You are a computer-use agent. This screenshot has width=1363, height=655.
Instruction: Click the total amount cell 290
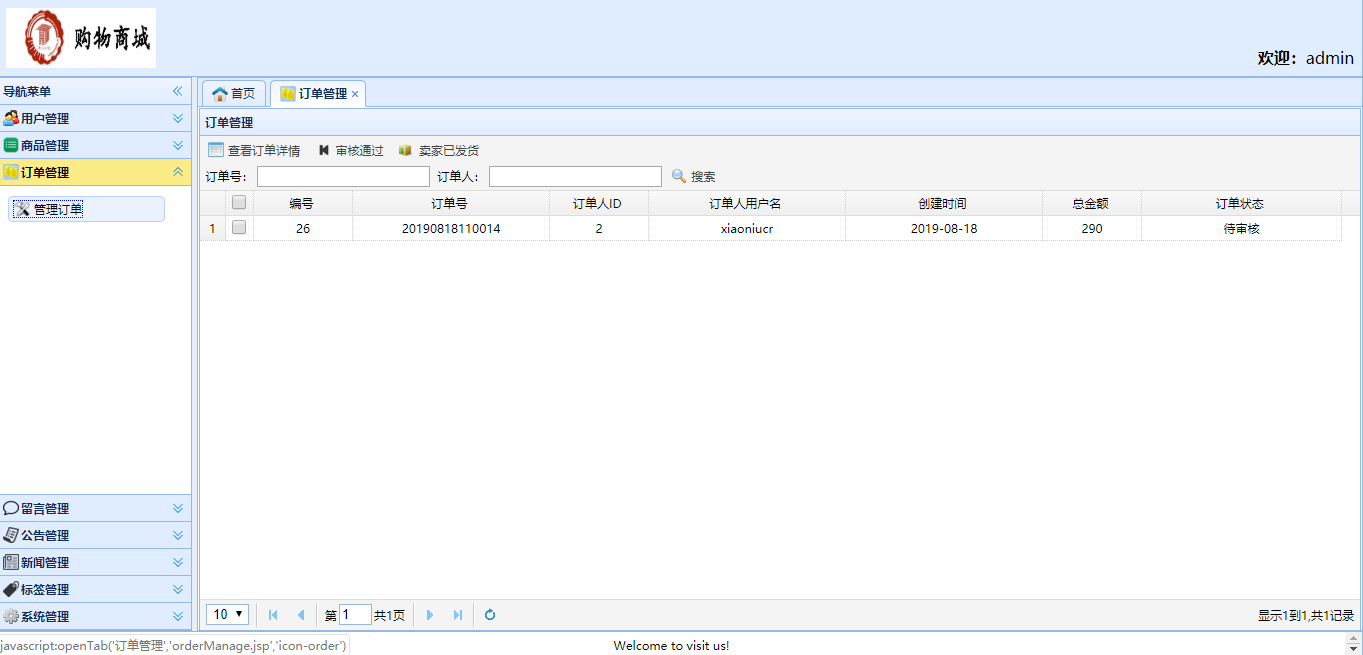click(x=1091, y=228)
